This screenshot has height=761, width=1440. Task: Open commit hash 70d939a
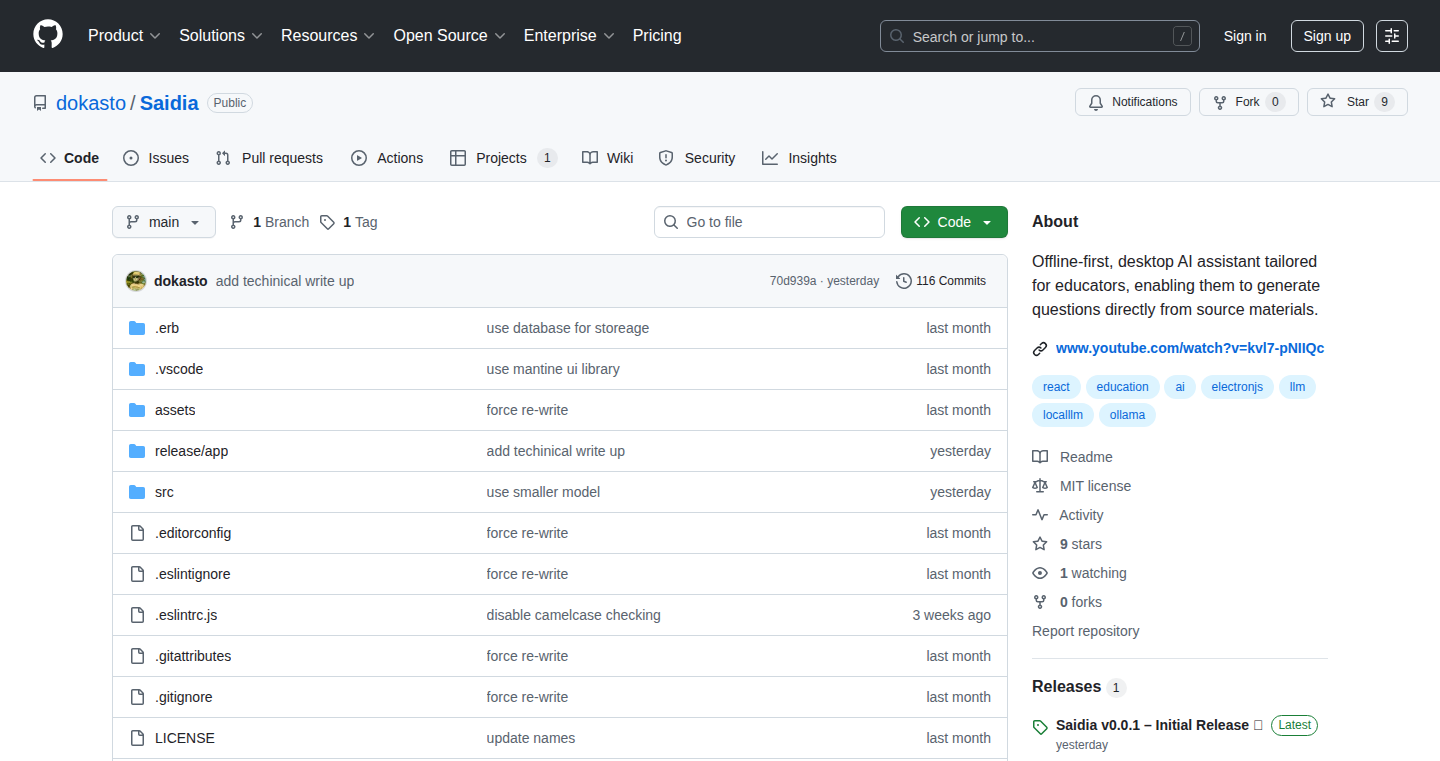(x=793, y=281)
